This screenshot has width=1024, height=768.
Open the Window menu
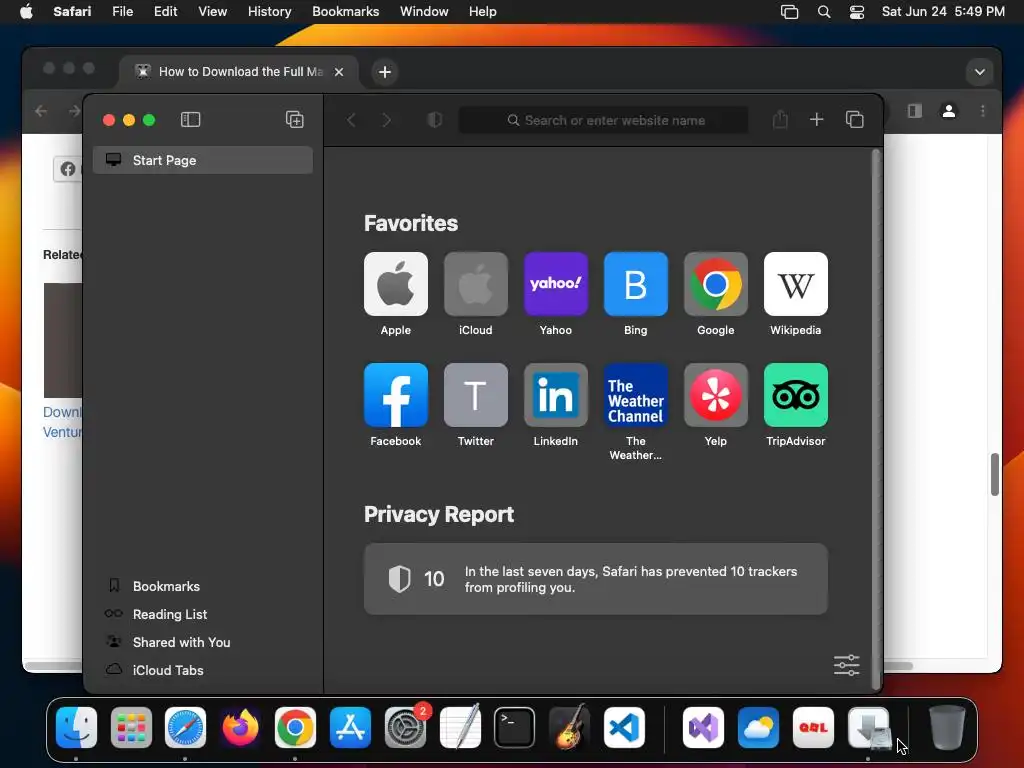(x=424, y=12)
